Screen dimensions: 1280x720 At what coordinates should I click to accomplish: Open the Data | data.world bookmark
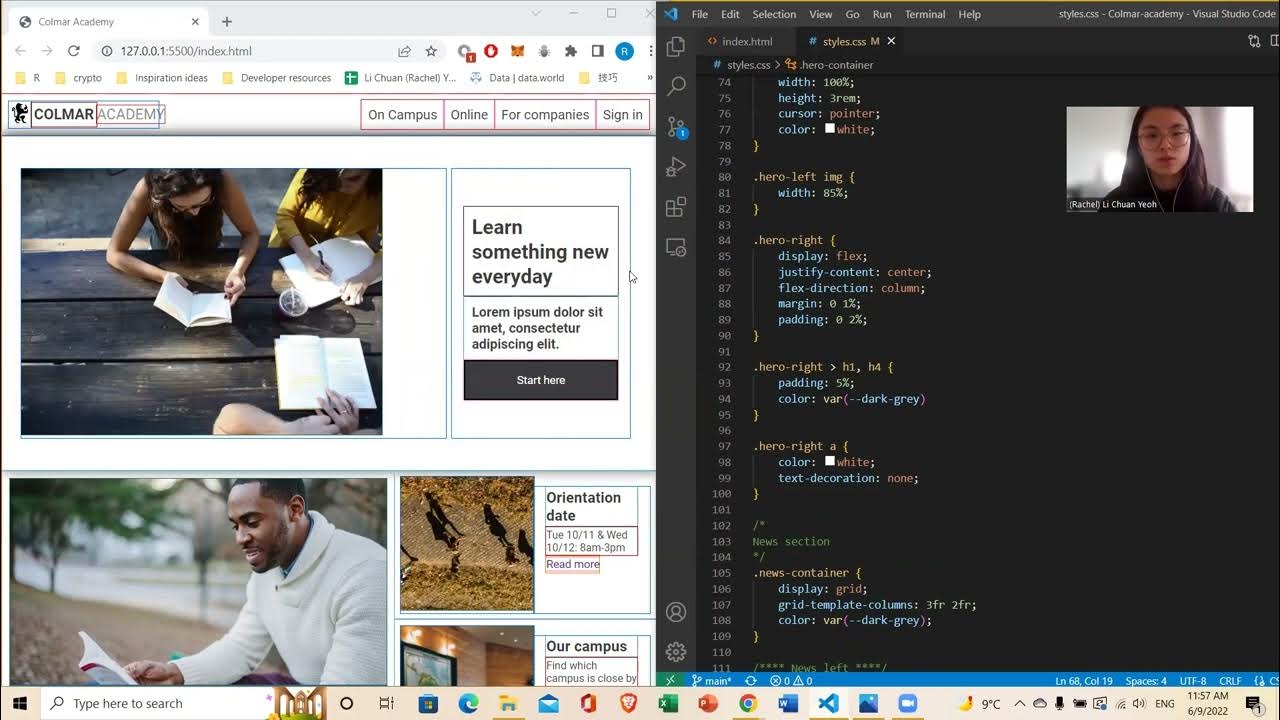pos(517,77)
